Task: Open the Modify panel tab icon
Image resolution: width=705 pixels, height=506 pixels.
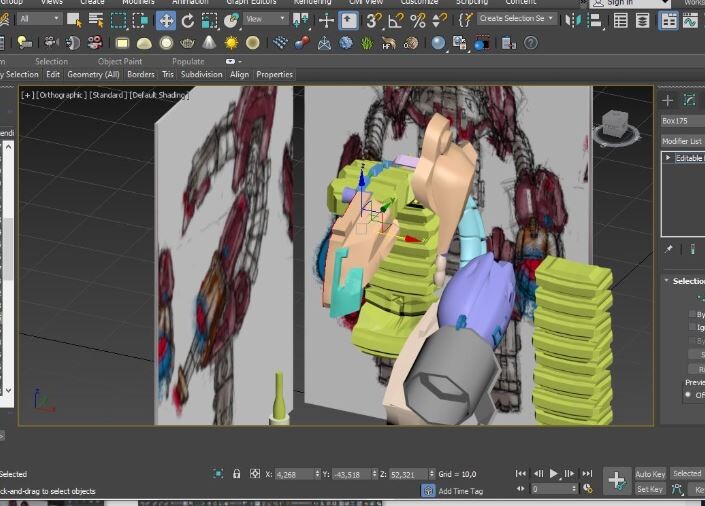Action: [689, 100]
